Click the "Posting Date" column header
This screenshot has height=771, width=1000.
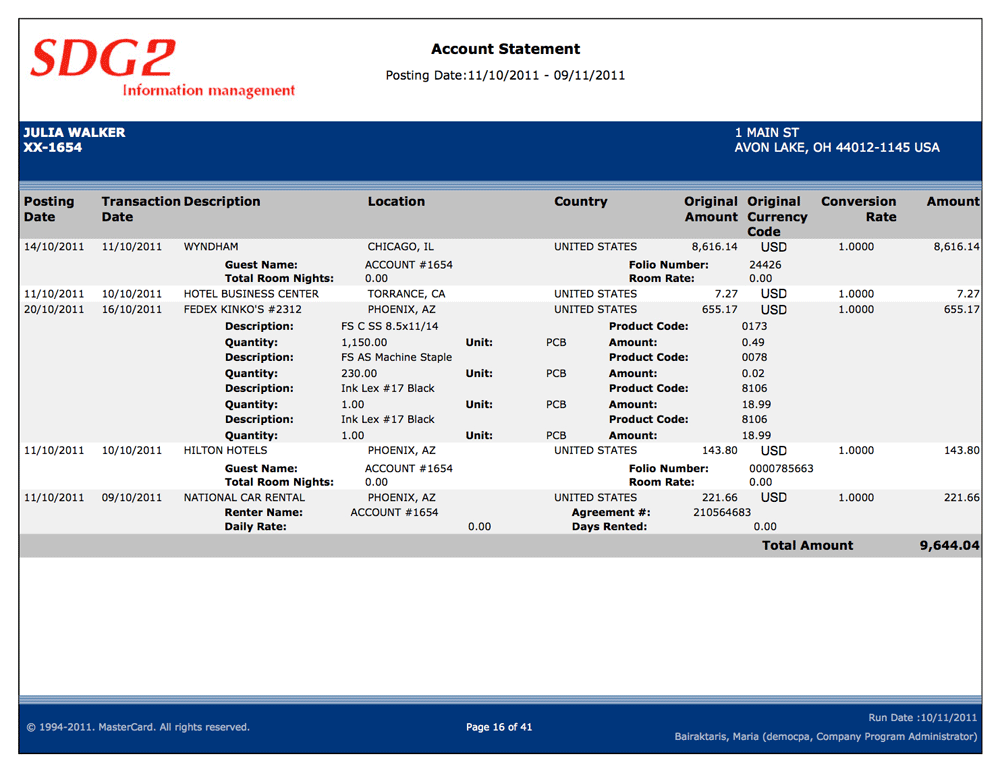(x=49, y=209)
